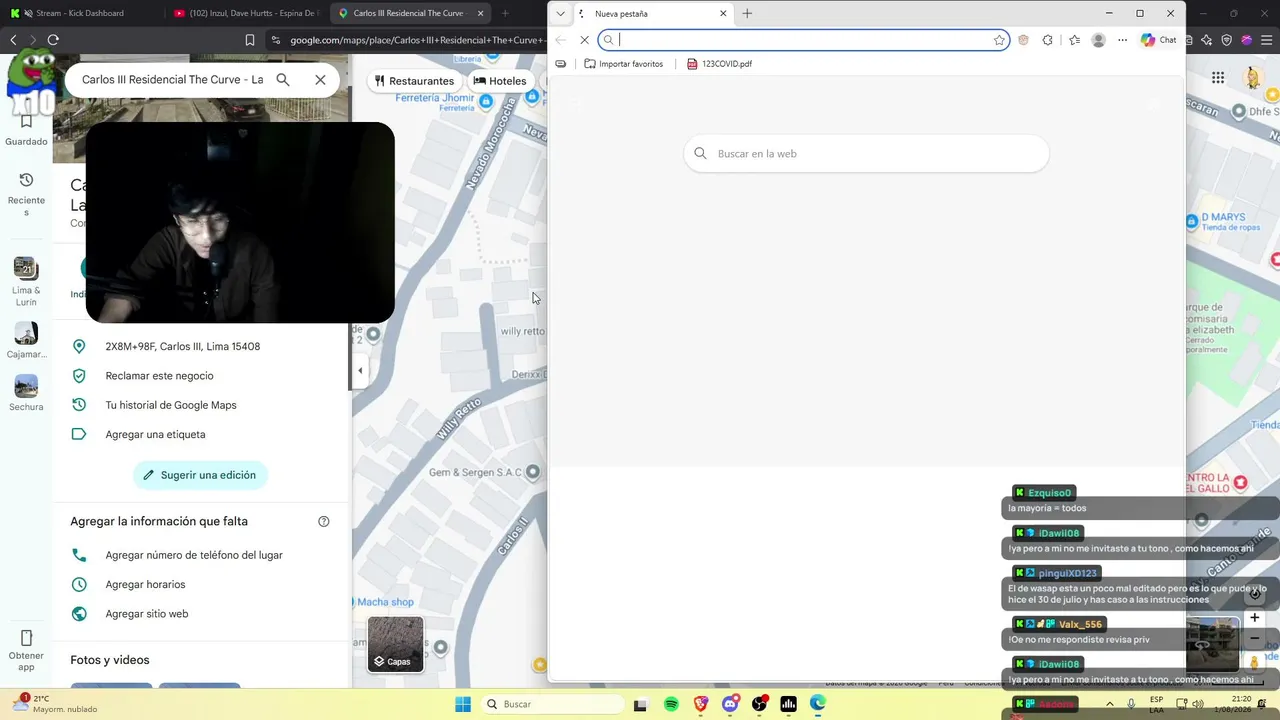This screenshot has width=1280, height=720.
Task: Open site settings icon in Brave address bar
Action: coord(276,40)
